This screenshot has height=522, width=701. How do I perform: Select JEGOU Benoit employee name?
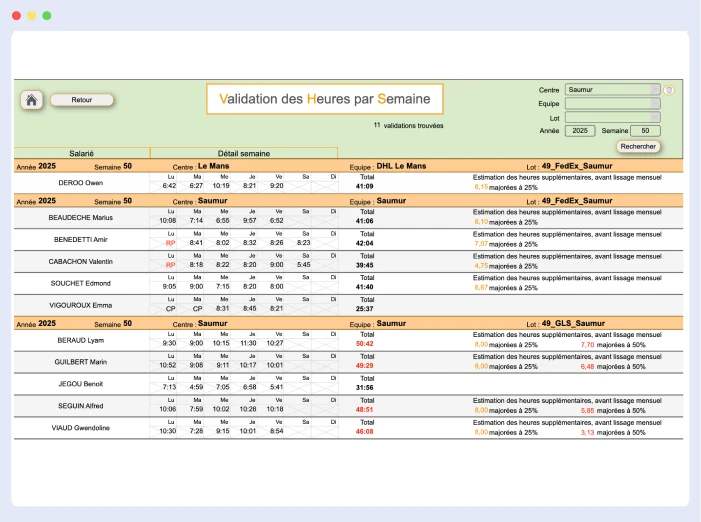pyautogui.click(x=82, y=383)
